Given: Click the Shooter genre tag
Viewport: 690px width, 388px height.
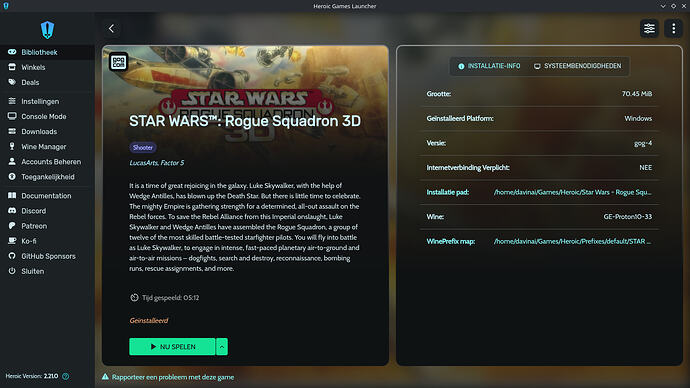Looking at the screenshot, I should coord(143,147).
